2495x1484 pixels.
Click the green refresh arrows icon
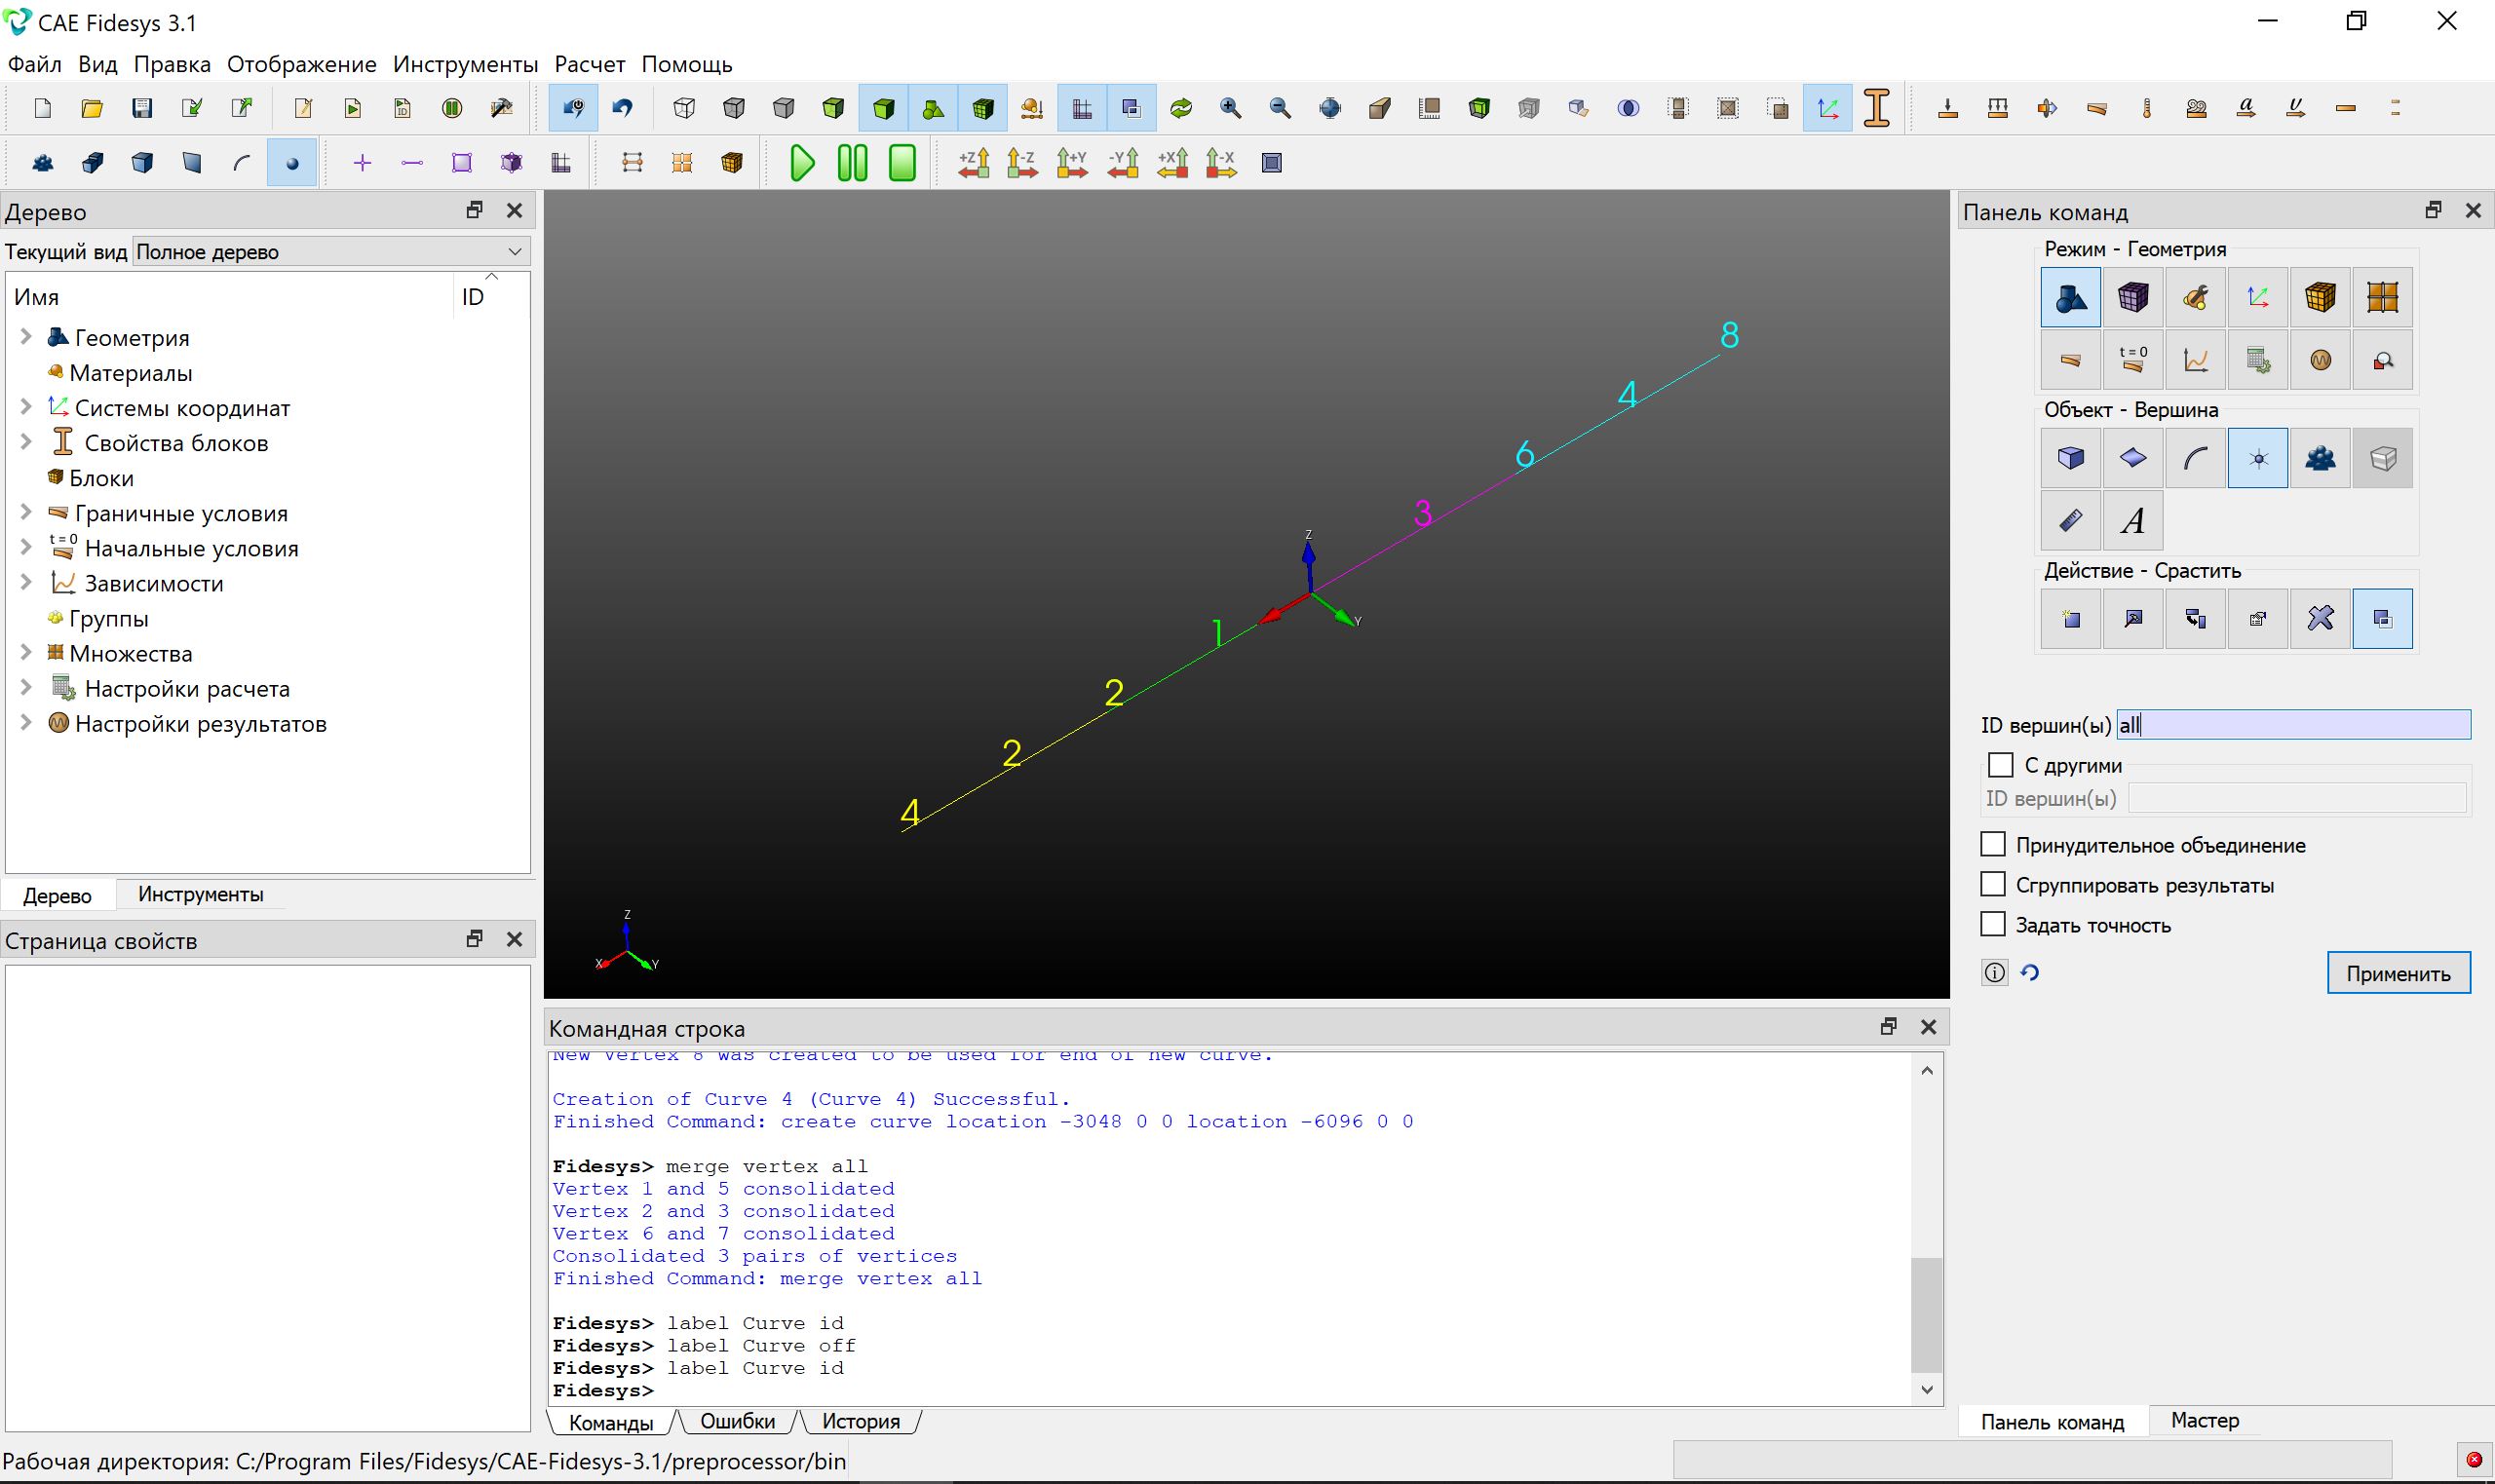pos(1181,108)
